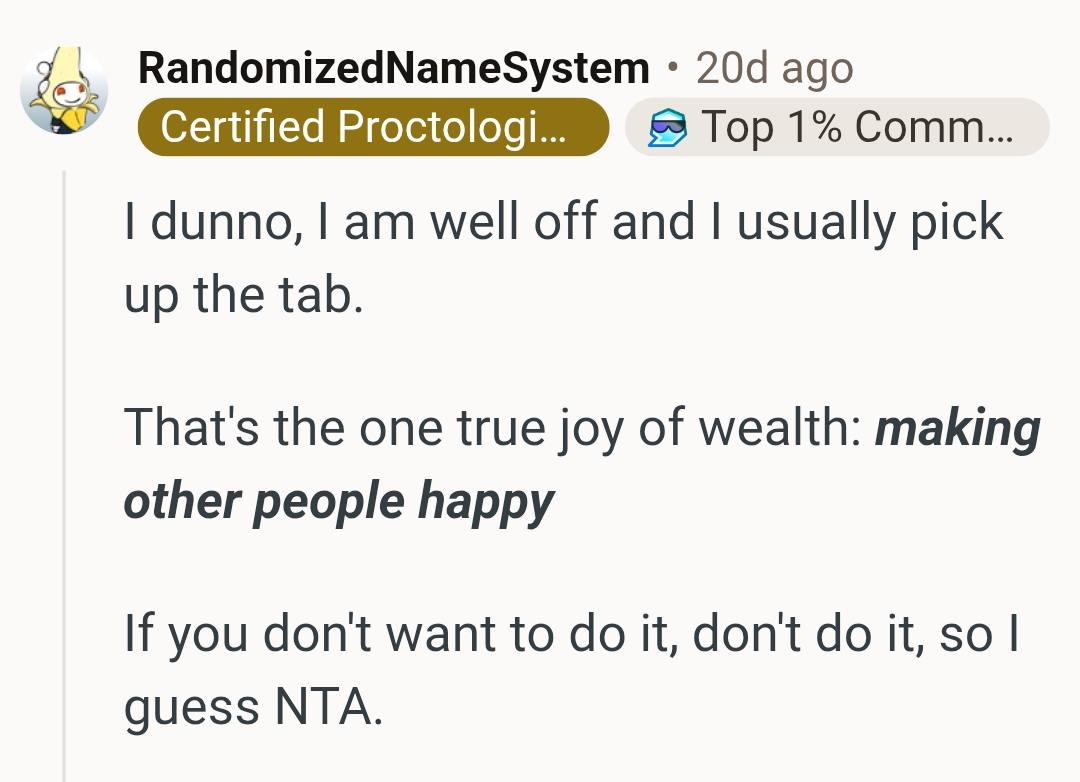Expand the truncated ellipsis after "Comm"
This screenshot has height=782, width=1080.
pos(1000,127)
